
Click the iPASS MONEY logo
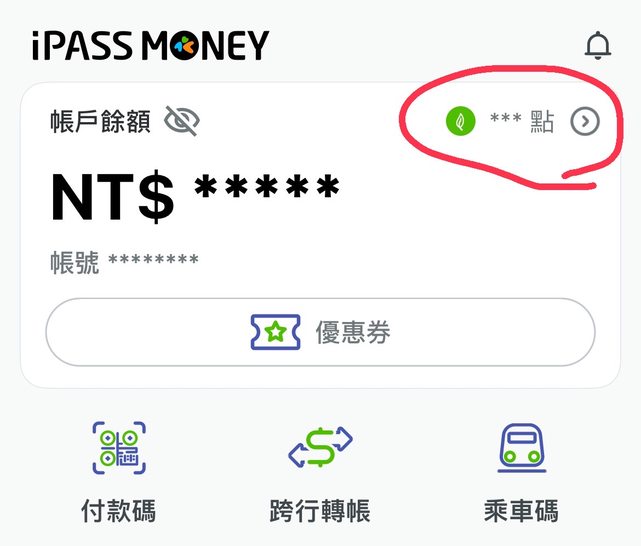click(x=150, y=45)
